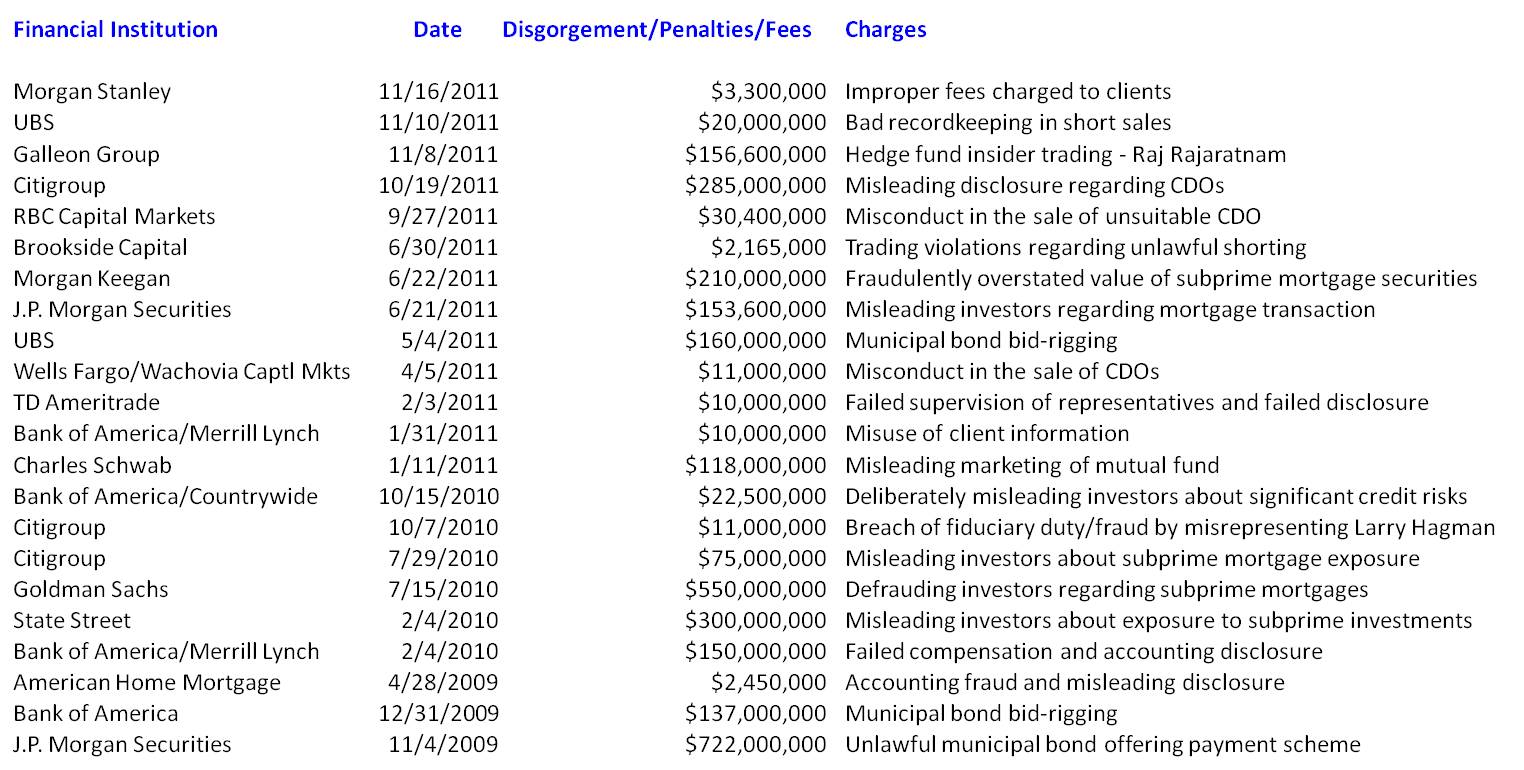Click the State Street institution cell
The width and height of the screenshot is (1524, 770).
pos(72,620)
